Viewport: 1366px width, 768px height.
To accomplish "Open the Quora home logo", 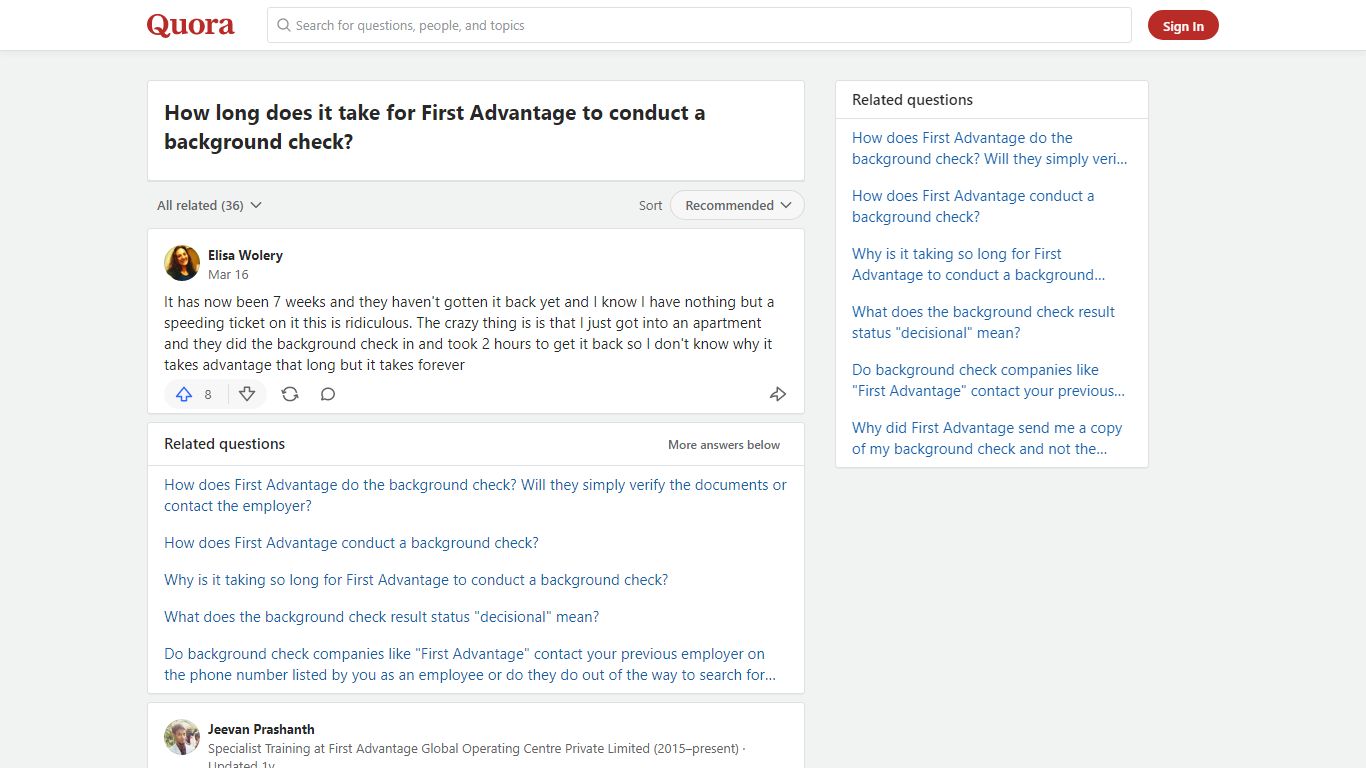I will coord(191,25).
